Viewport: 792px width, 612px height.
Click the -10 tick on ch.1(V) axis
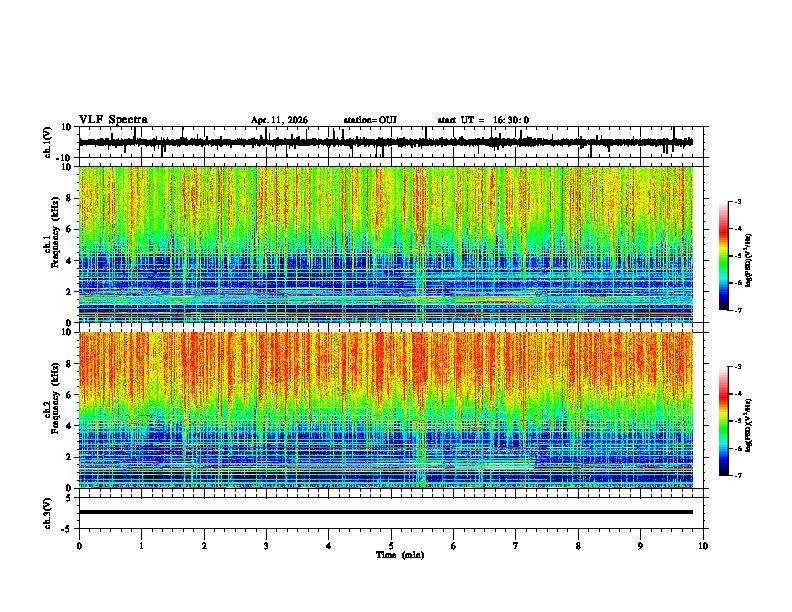tap(65, 158)
